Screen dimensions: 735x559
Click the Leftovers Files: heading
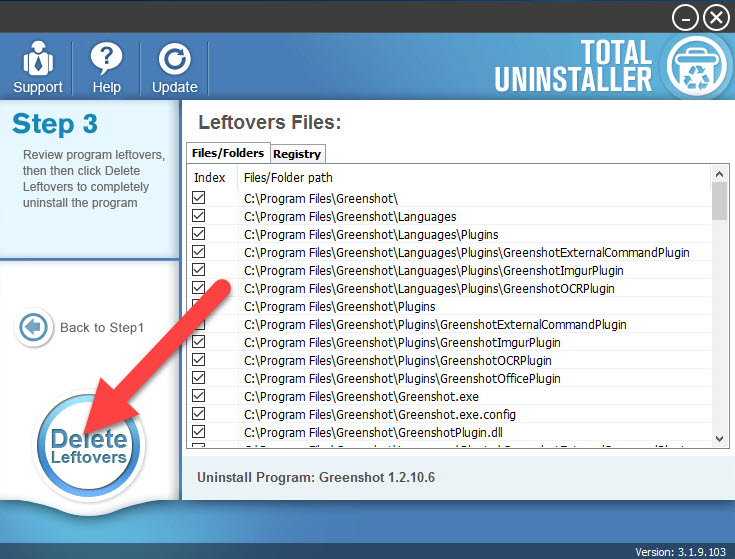pos(270,122)
